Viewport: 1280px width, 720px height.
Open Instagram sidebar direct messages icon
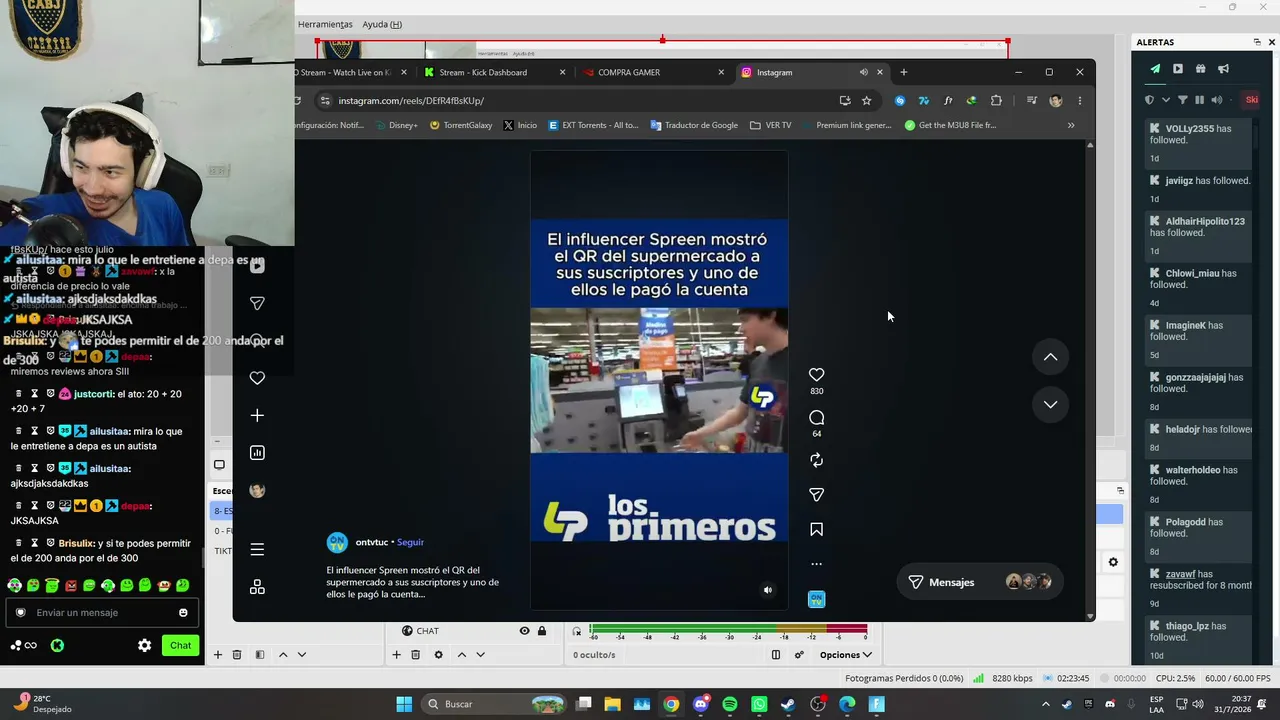[x=257, y=303]
